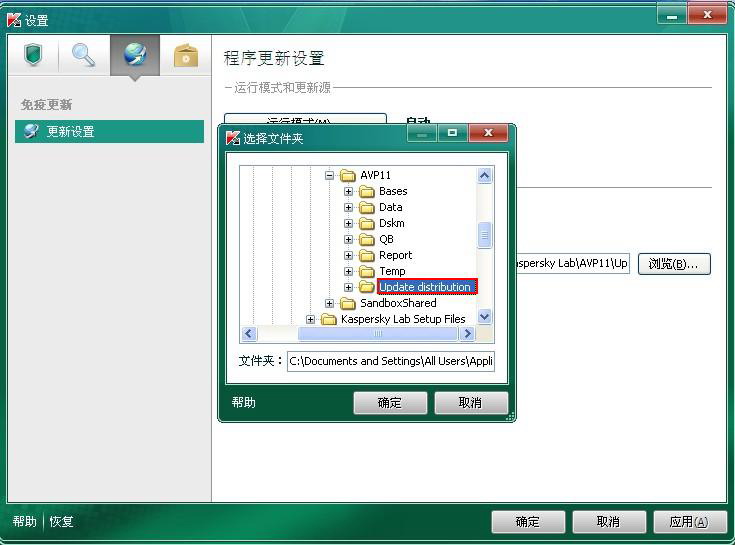Click the Update distribution folder icon
This screenshot has width=735, height=545.
click(x=367, y=287)
